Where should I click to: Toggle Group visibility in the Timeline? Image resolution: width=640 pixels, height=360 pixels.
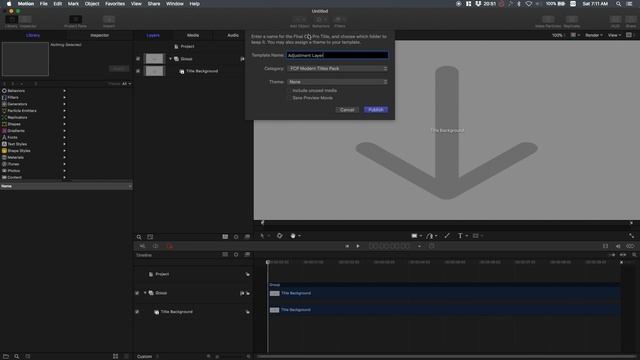tap(137, 293)
